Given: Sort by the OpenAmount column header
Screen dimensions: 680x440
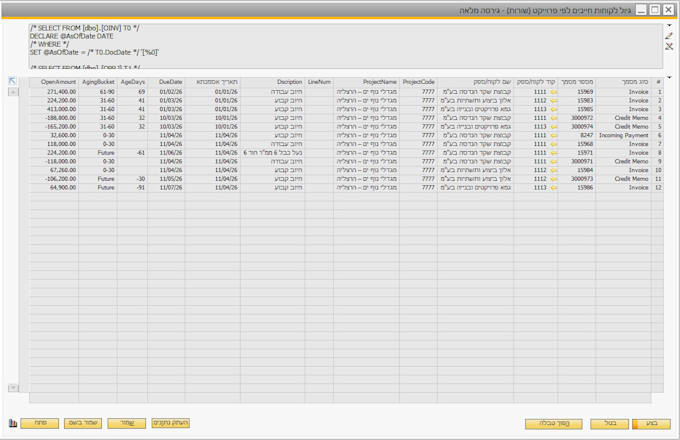Looking at the screenshot, I should click(x=54, y=82).
